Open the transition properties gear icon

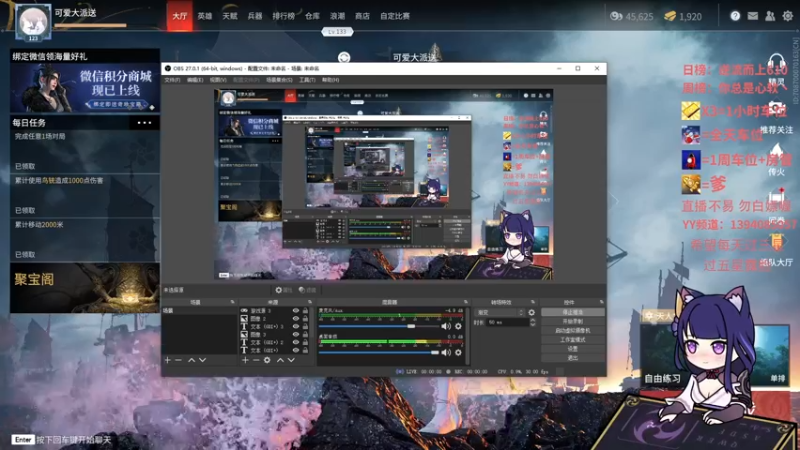tap(532, 312)
